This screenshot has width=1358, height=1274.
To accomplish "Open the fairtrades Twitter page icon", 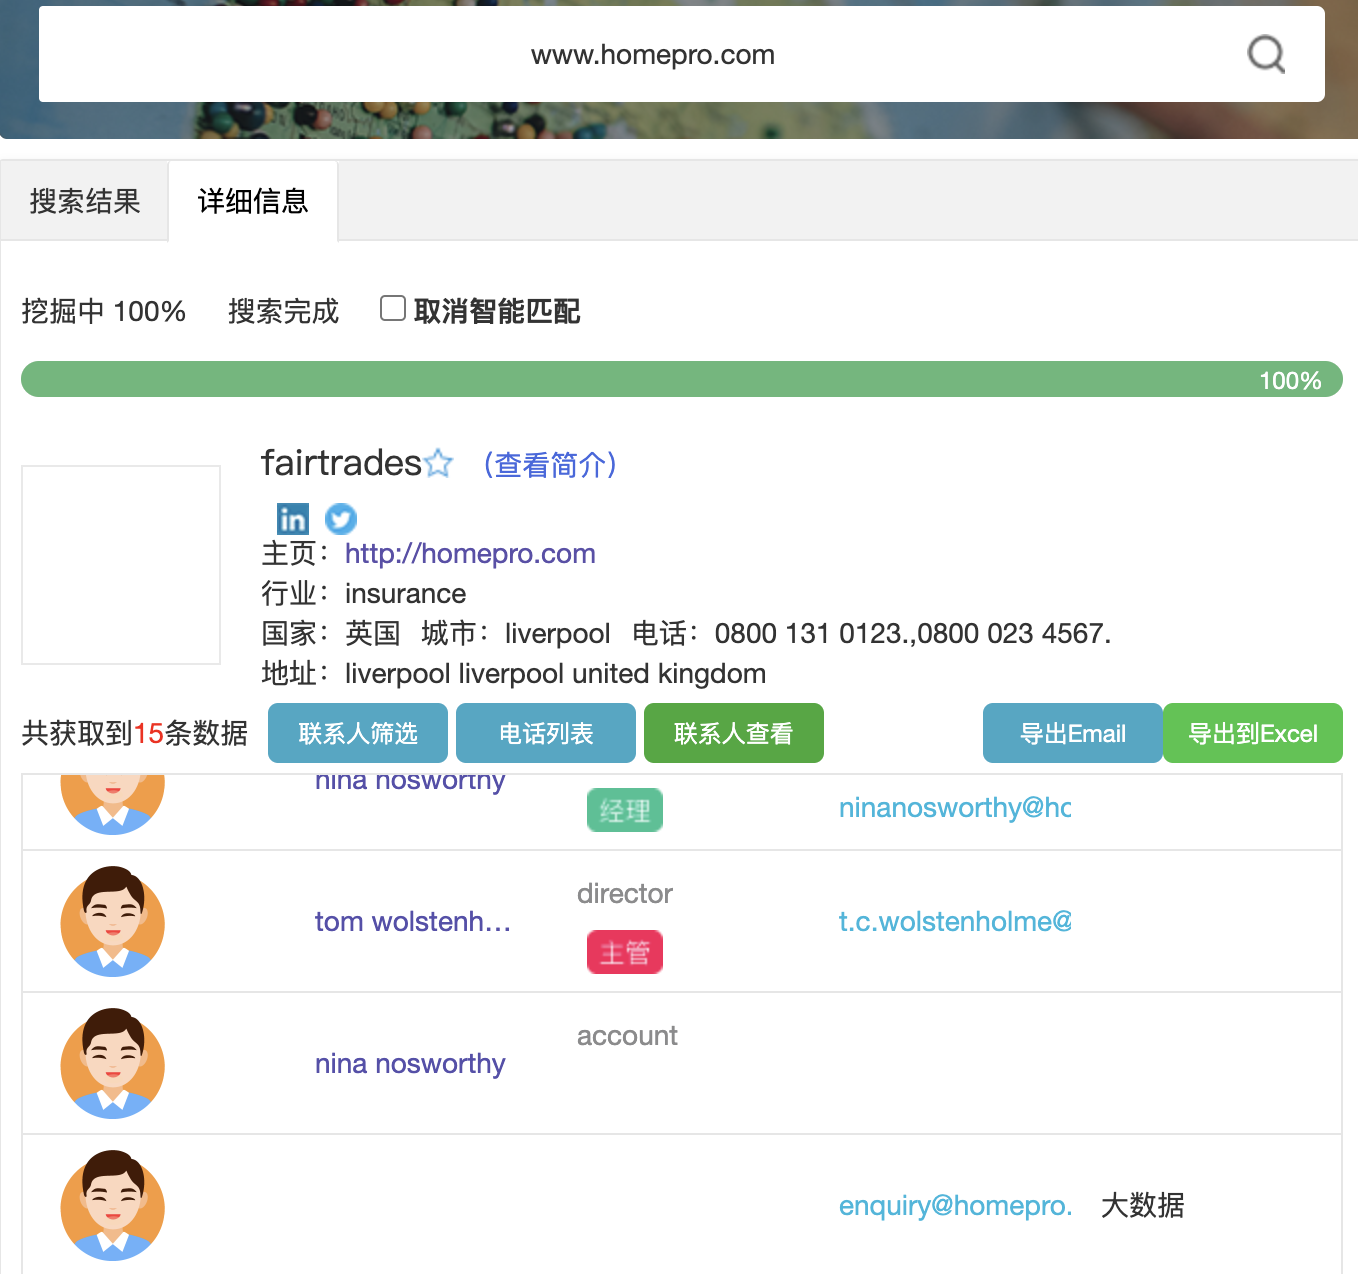I will [x=341, y=519].
